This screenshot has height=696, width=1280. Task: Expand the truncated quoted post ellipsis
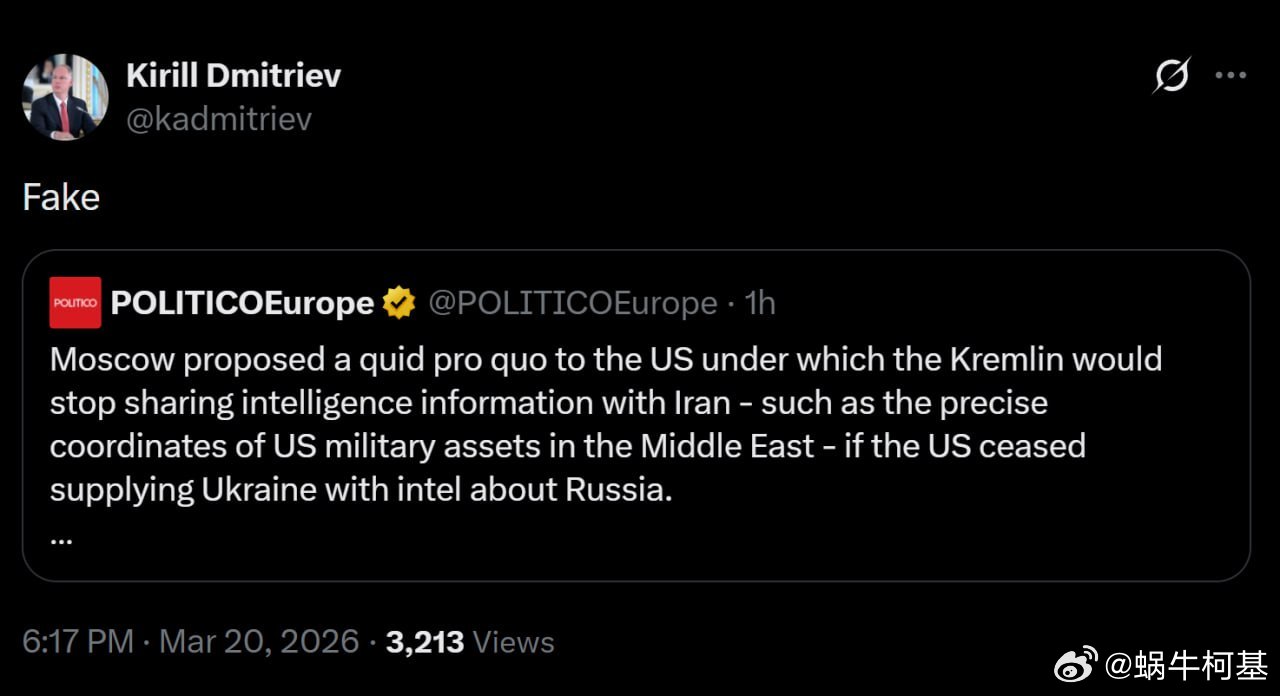61,537
